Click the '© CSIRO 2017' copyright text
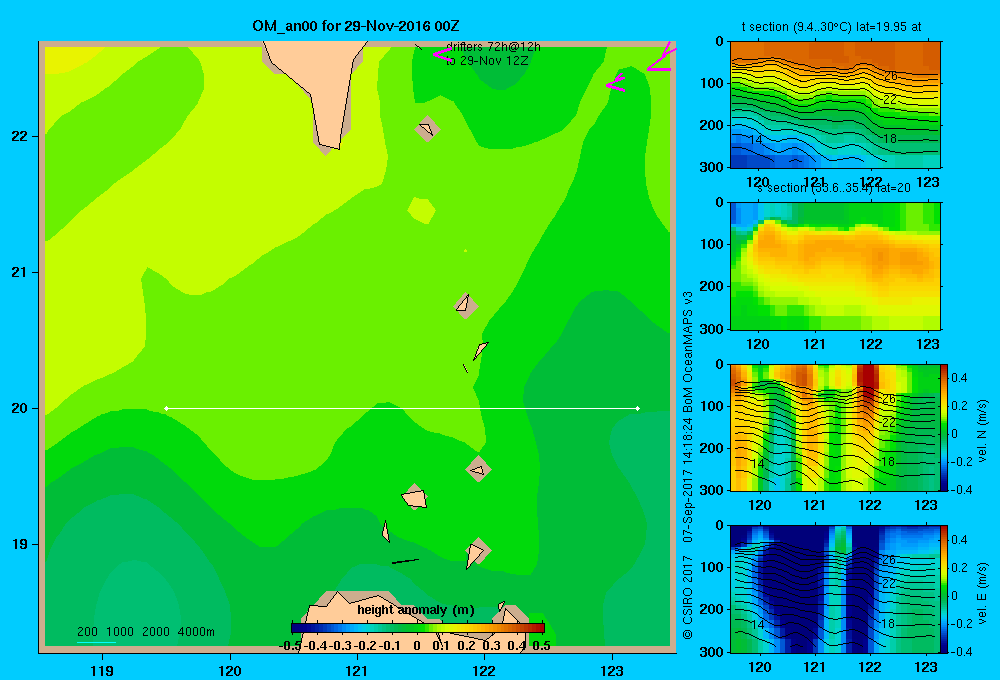This screenshot has width=1000, height=680. pos(688,598)
